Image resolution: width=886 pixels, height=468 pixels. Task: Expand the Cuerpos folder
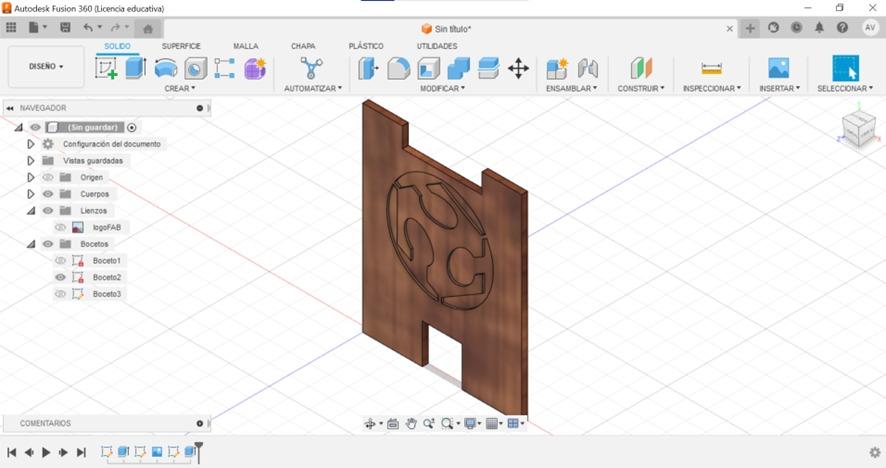31,194
